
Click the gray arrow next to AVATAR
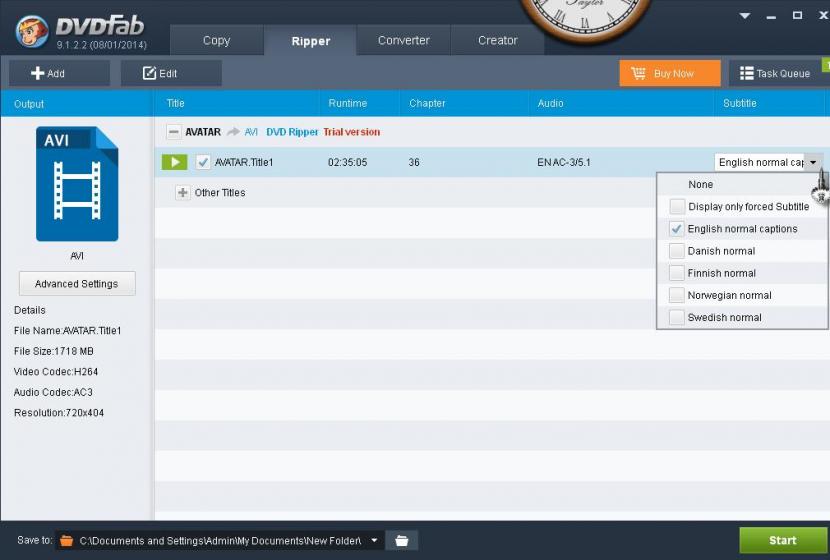pyautogui.click(x=233, y=132)
